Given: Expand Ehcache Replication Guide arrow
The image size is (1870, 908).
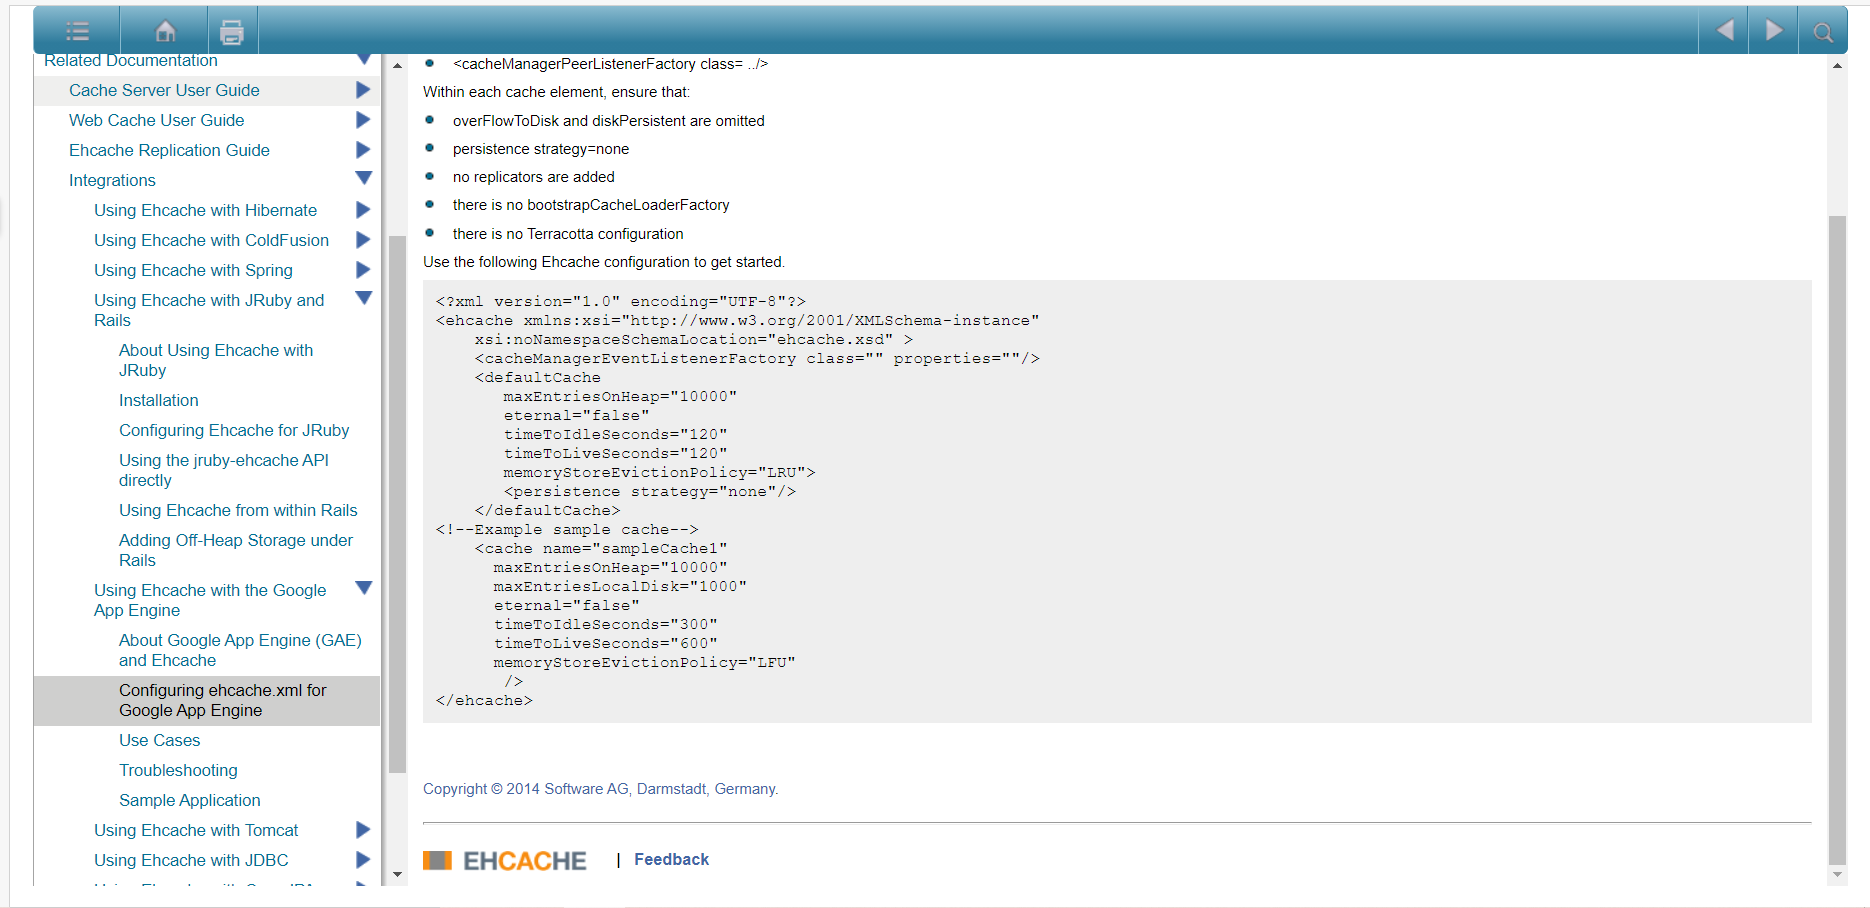Looking at the screenshot, I should pos(363,150).
